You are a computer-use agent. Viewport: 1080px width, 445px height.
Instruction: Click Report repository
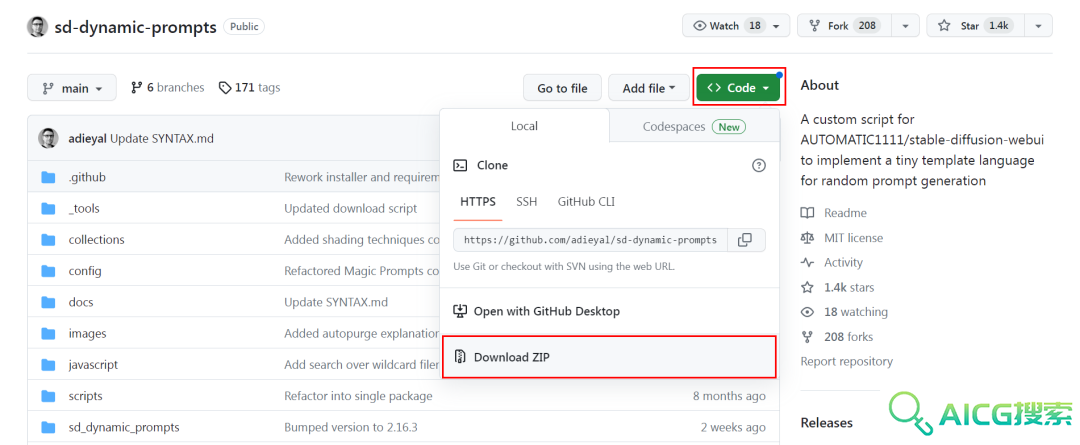pos(847,361)
